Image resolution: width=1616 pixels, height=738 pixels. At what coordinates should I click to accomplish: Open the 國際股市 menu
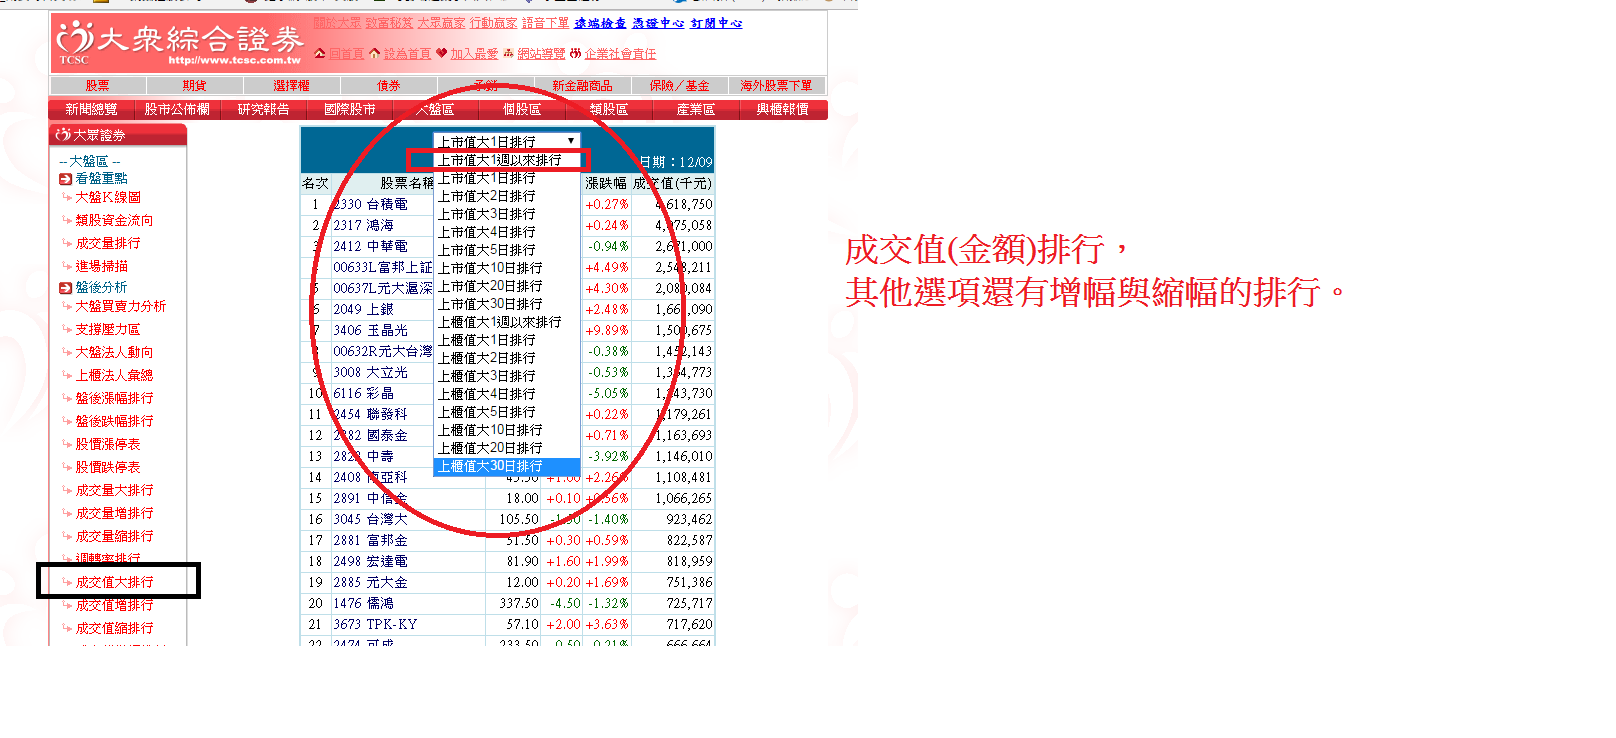(x=350, y=110)
